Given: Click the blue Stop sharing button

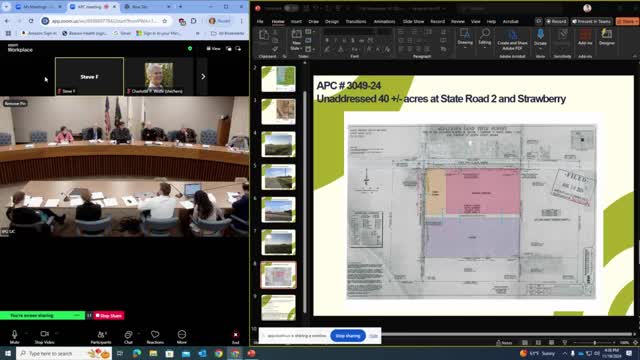Looking at the screenshot, I should click(348, 336).
